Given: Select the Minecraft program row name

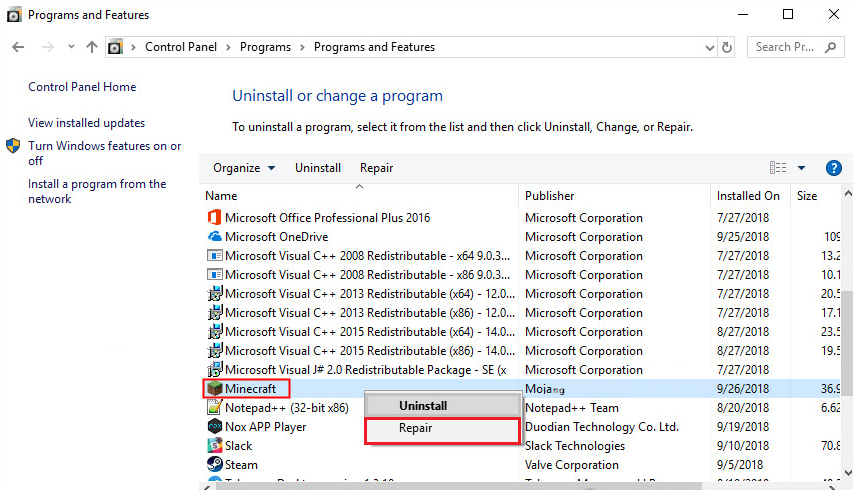Looking at the screenshot, I should coord(250,389).
